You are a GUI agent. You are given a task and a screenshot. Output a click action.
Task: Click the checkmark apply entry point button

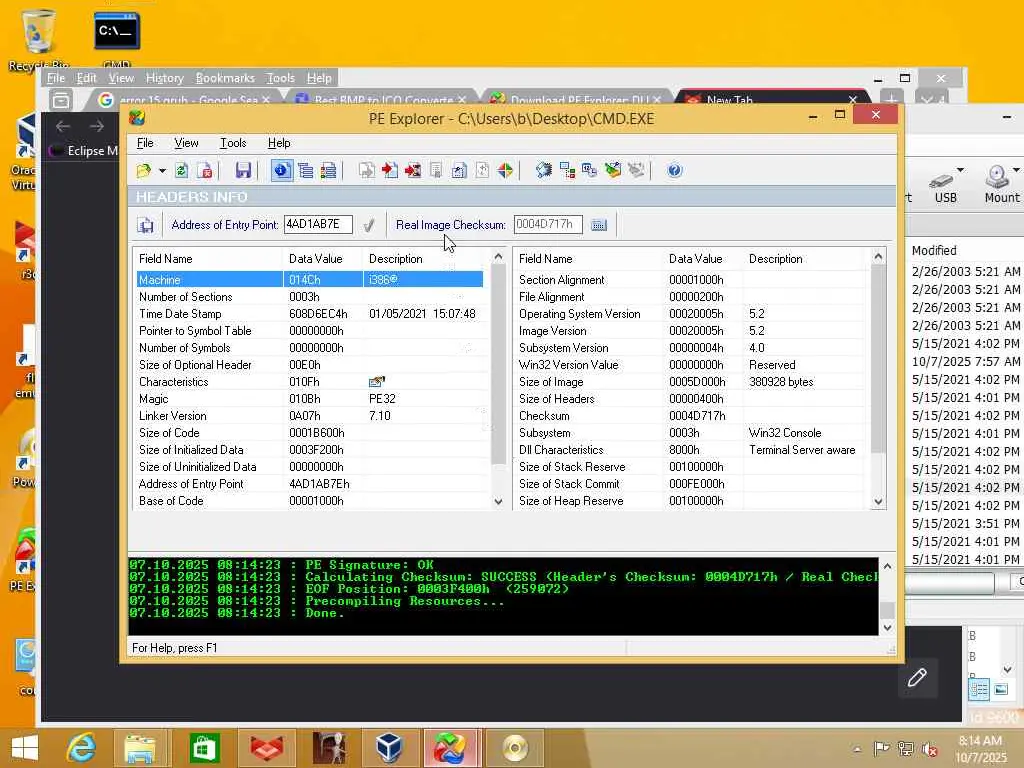coord(369,225)
